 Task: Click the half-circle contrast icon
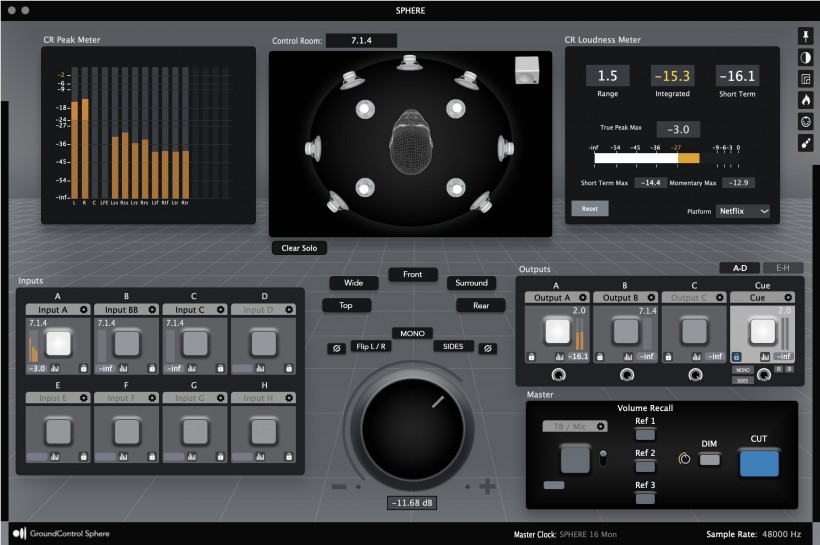(806, 57)
